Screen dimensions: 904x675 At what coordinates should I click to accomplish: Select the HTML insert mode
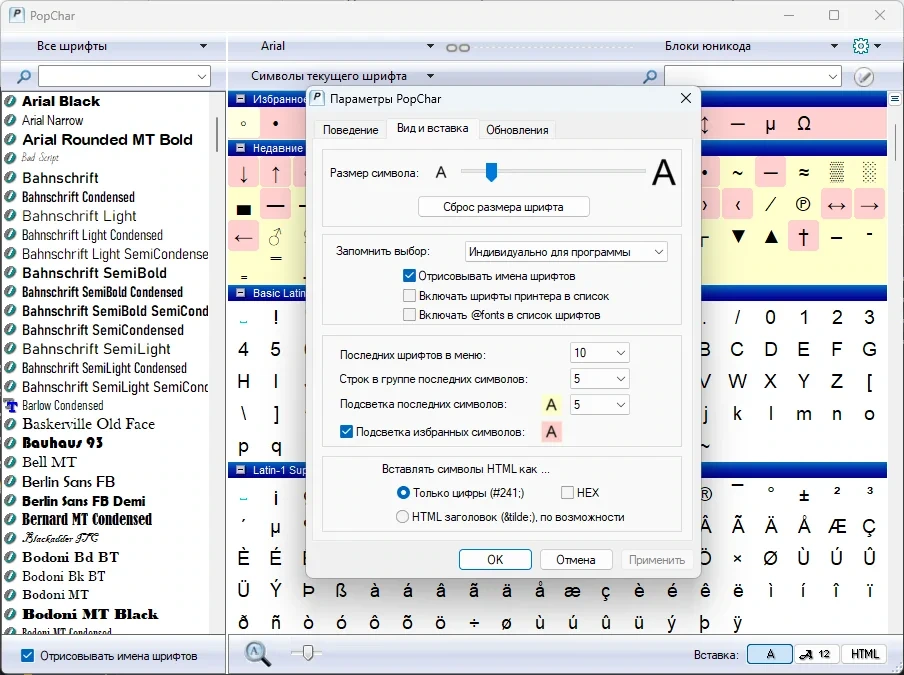pyautogui.click(x=865, y=654)
